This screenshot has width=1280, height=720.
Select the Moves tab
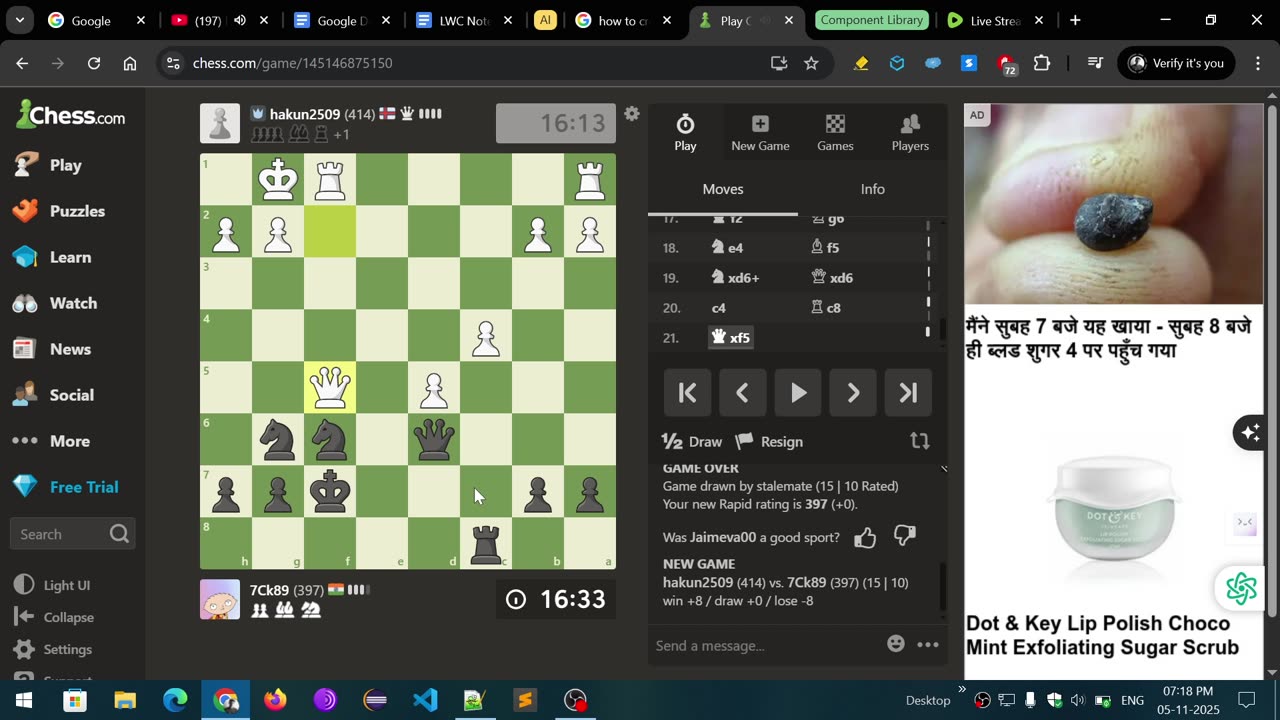[723, 189]
